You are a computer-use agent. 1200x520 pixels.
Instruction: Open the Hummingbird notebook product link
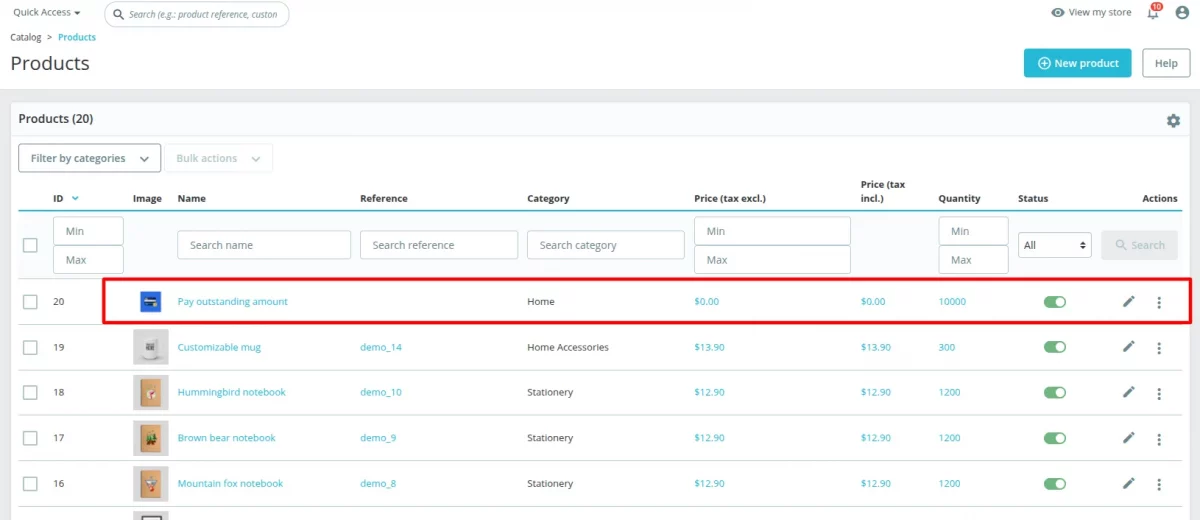(x=231, y=392)
